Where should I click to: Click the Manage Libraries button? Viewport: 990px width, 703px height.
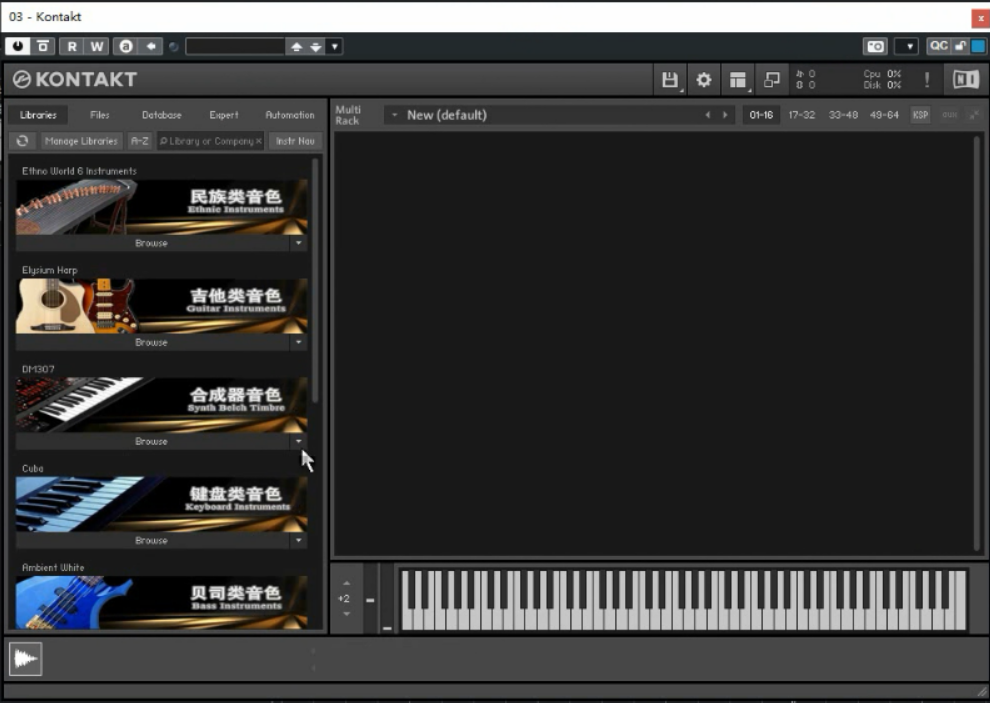point(82,142)
